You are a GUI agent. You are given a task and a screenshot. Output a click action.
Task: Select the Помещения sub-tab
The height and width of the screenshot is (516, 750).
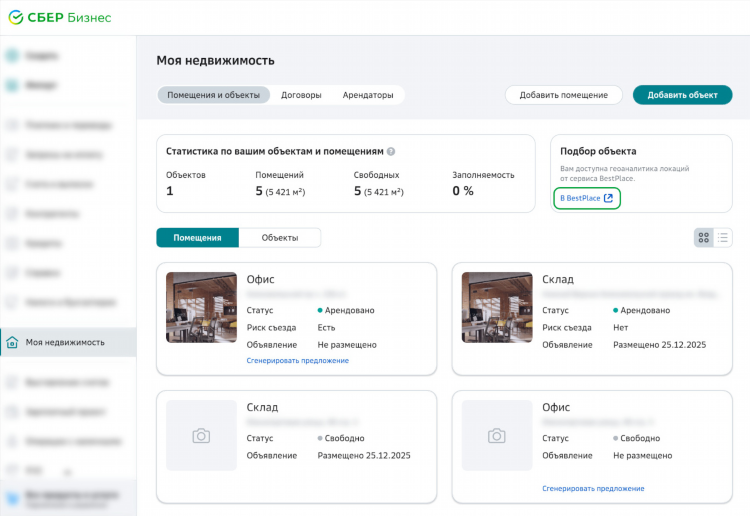pos(198,238)
